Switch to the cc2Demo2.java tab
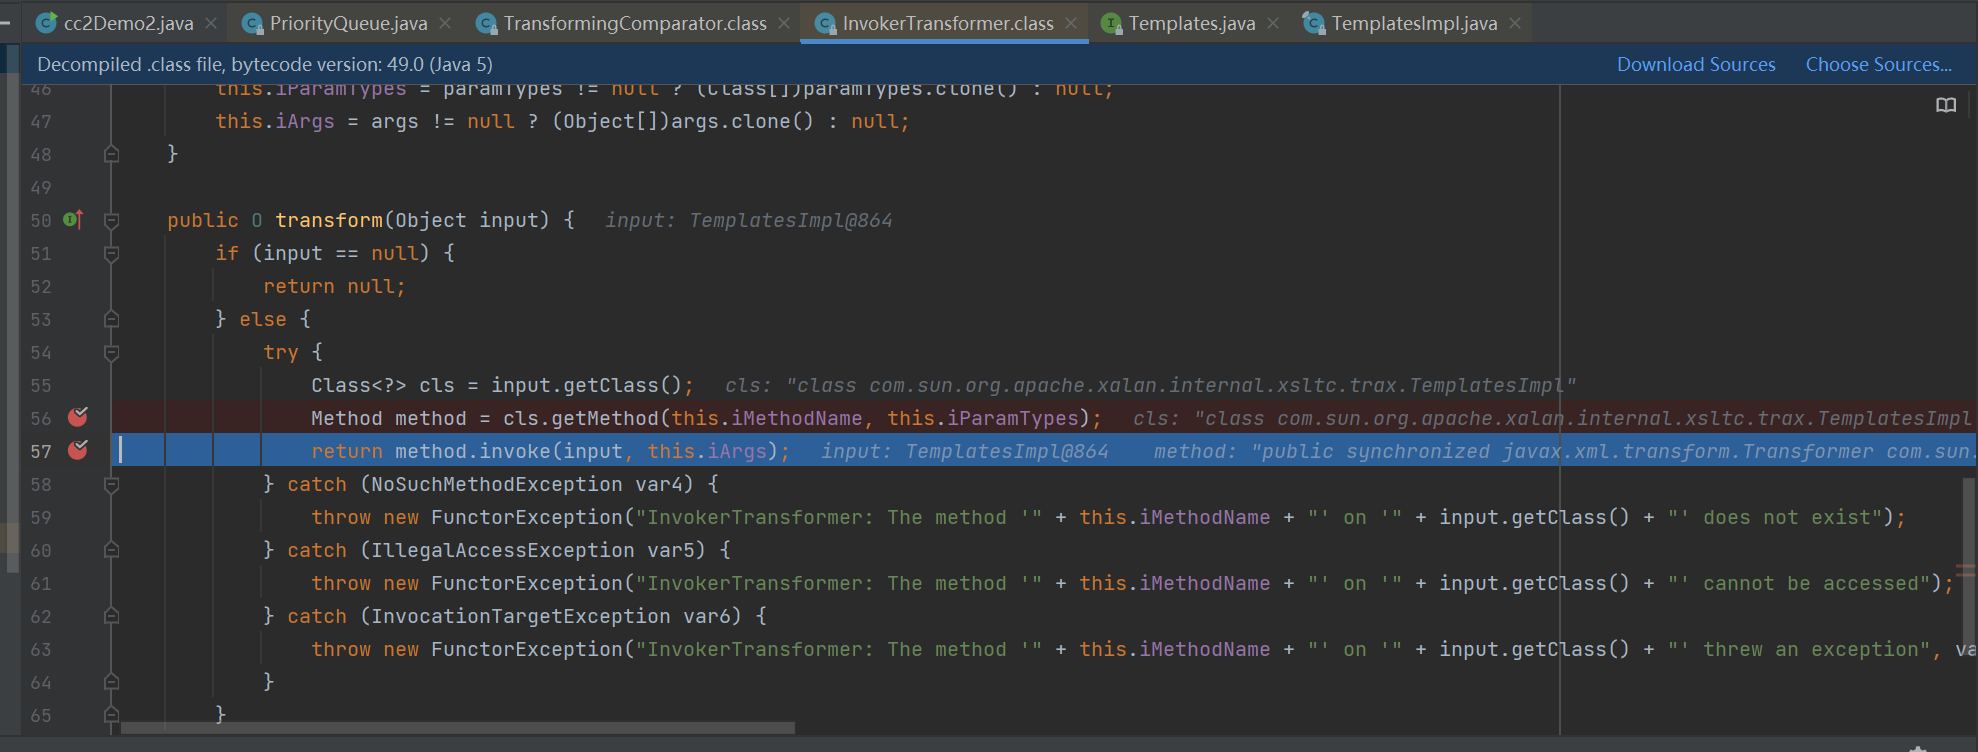Image resolution: width=1978 pixels, height=752 pixels. click(x=128, y=23)
